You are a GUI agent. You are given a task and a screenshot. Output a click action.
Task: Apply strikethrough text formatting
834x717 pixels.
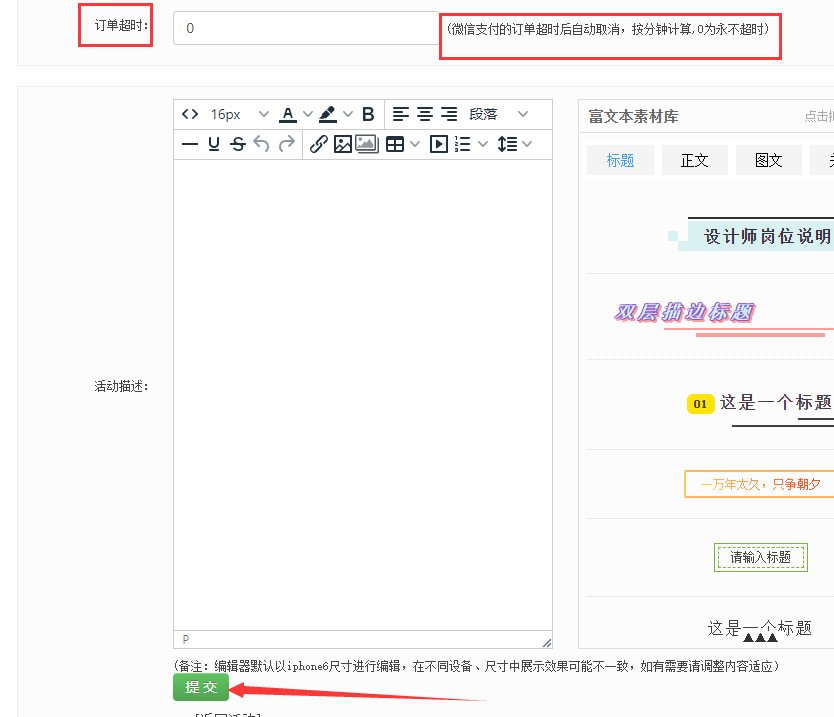pos(238,144)
